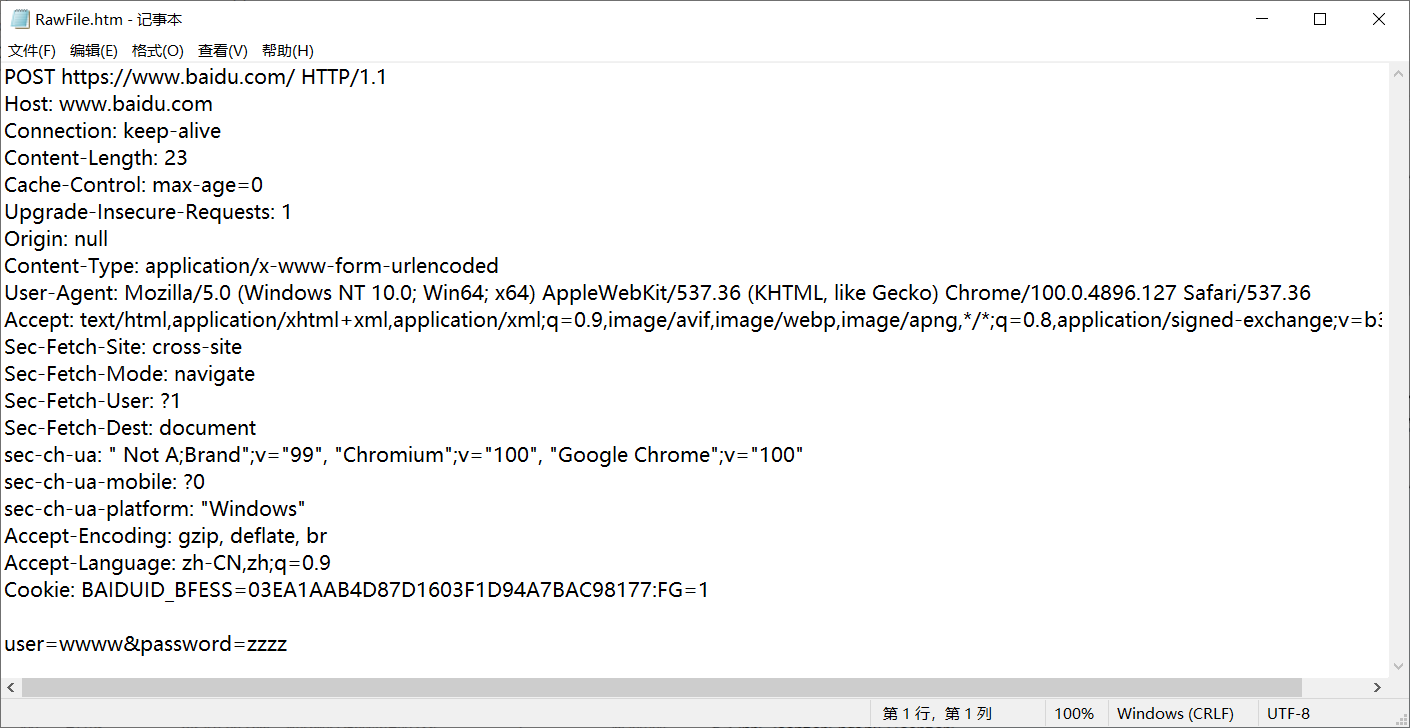Open the 编辑(E) menu
The width and height of the screenshot is (1410, 728).
coord(94,51)
